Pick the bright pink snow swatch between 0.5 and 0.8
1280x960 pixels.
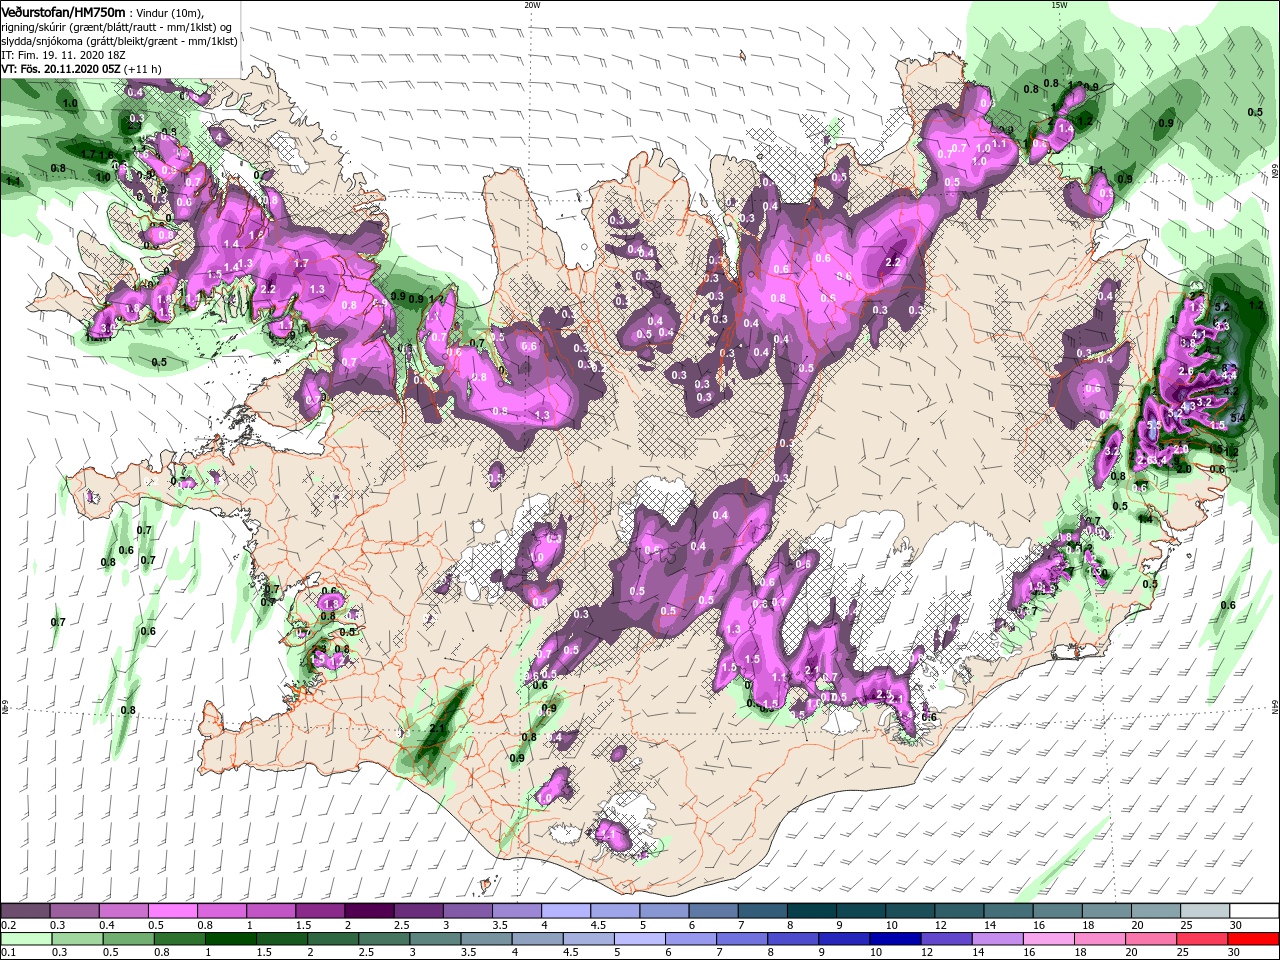coord(172,911)
